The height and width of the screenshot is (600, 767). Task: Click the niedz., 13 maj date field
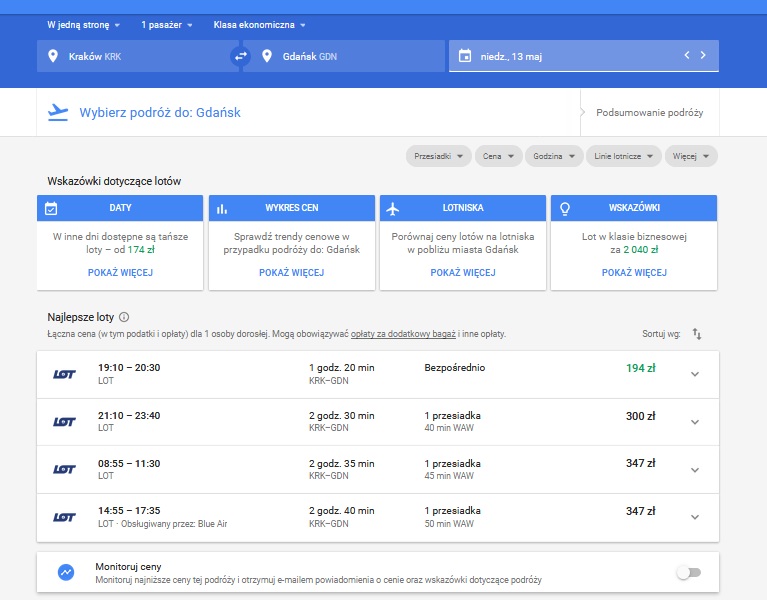point(584,56)
